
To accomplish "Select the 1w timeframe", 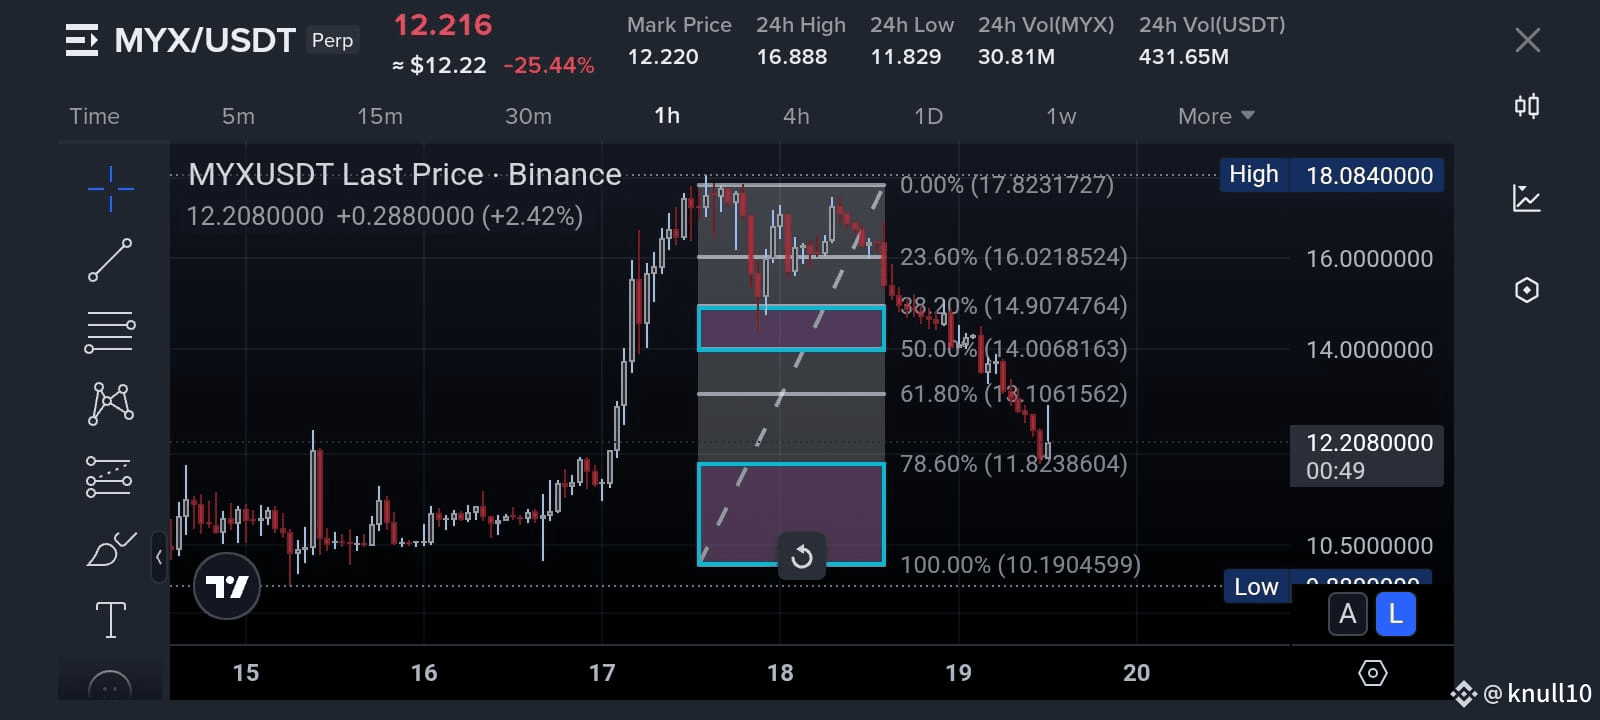I will 1061,116.
